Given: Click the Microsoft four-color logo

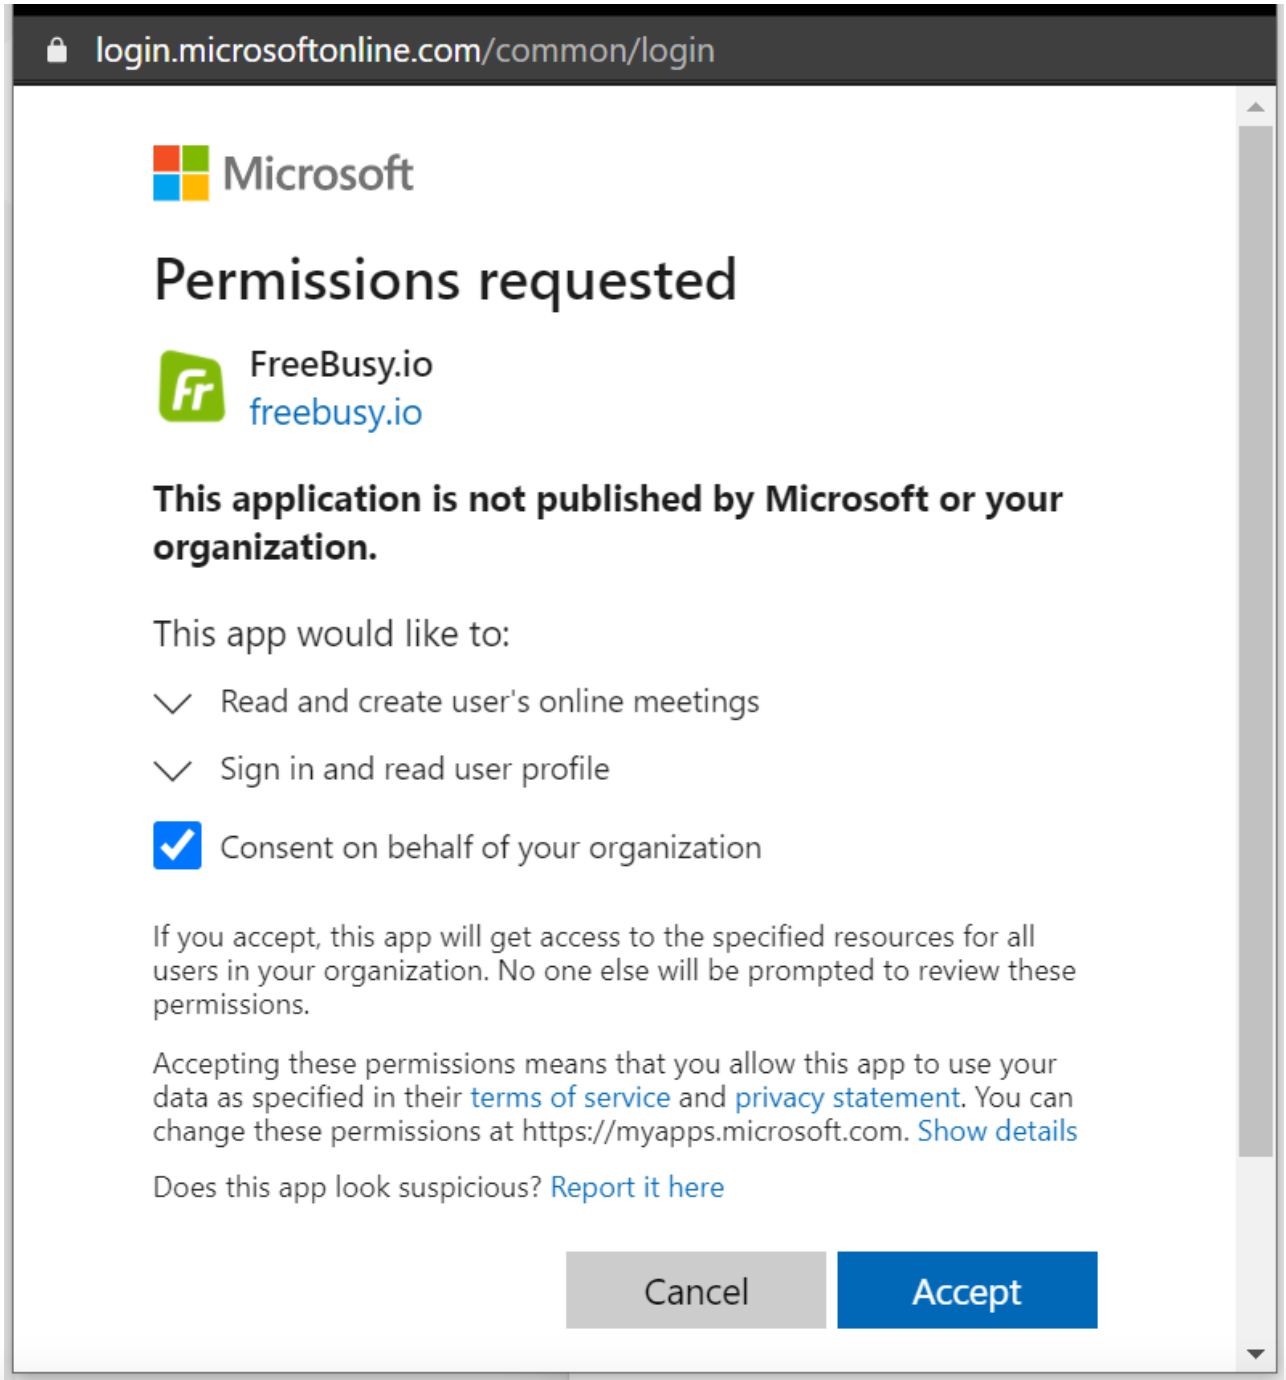Looking at the screenshot, I should point(181,173).
